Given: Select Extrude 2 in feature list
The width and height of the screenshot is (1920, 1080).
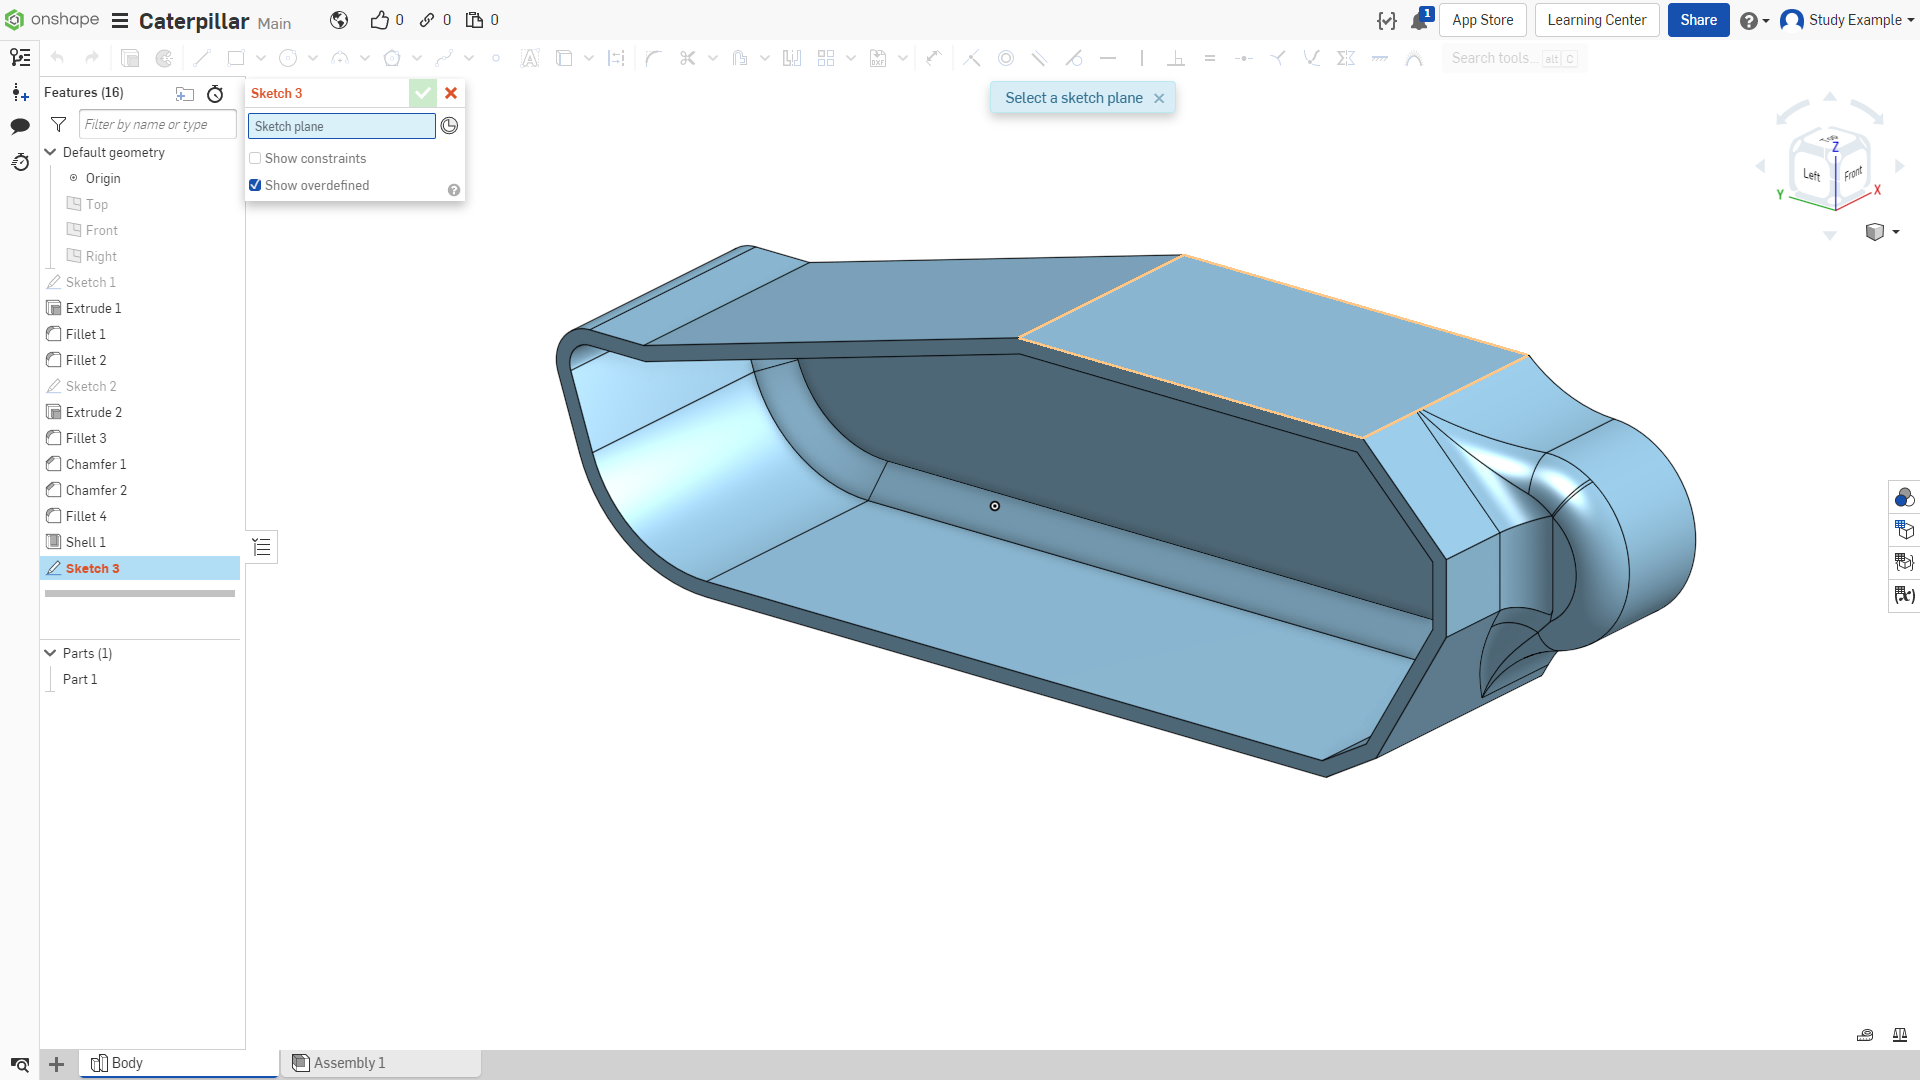Looking at the screenshot, I should pos(94,412).
